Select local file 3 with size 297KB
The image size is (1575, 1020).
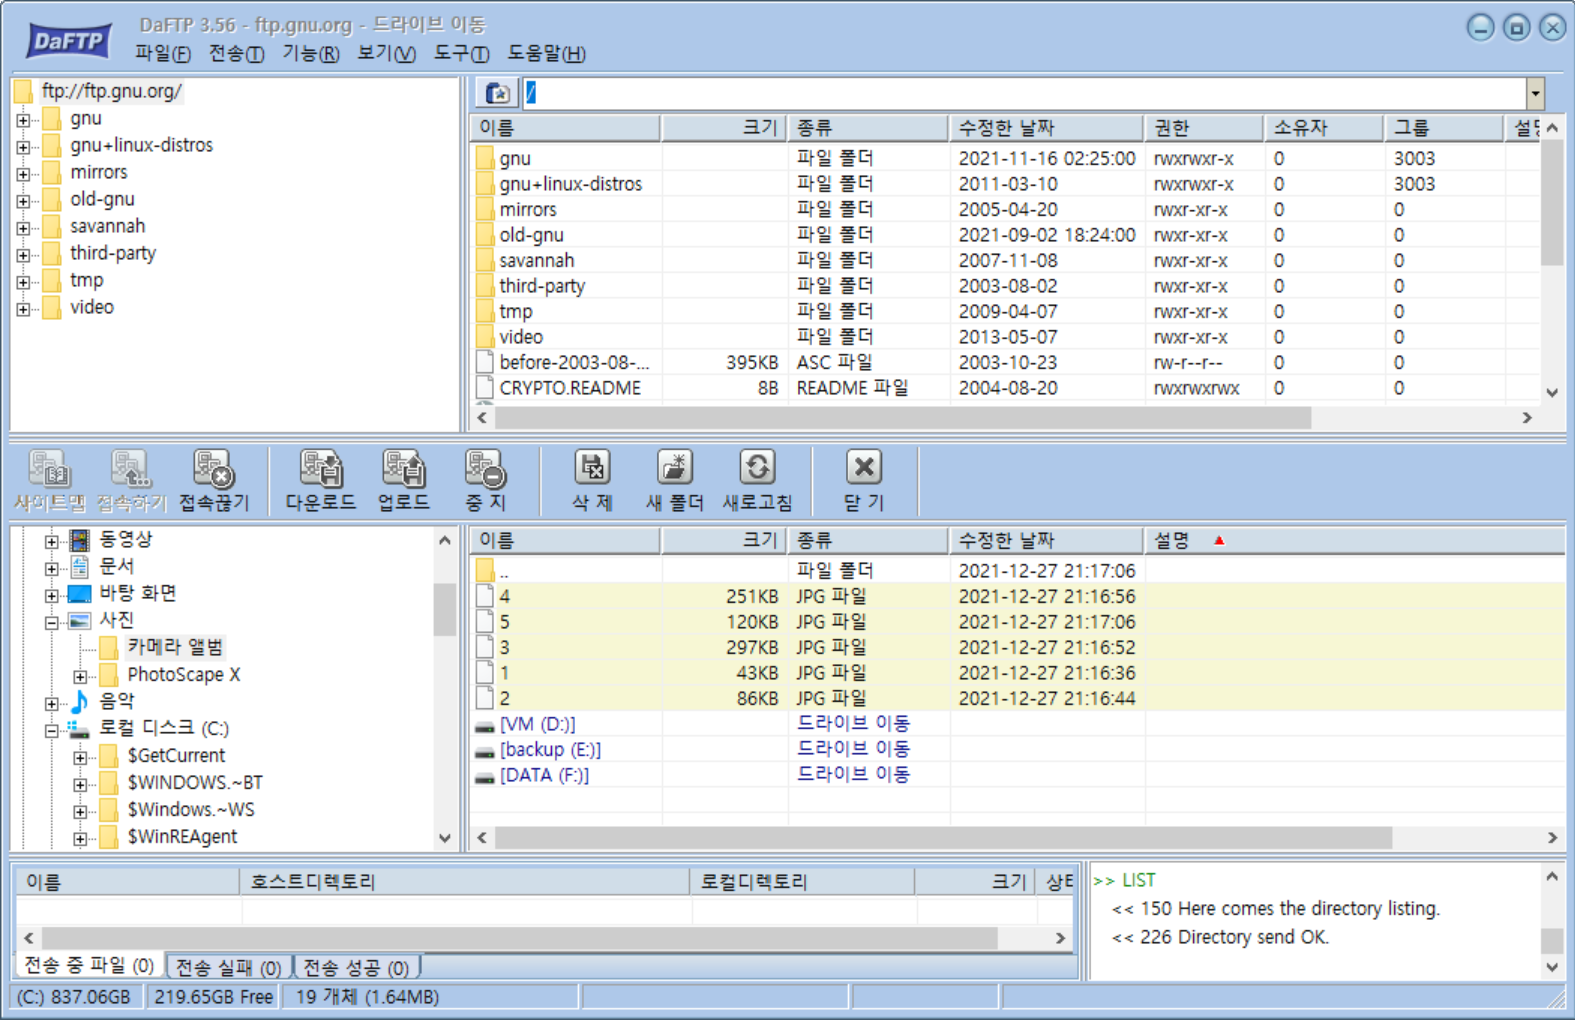(1018, 647)
